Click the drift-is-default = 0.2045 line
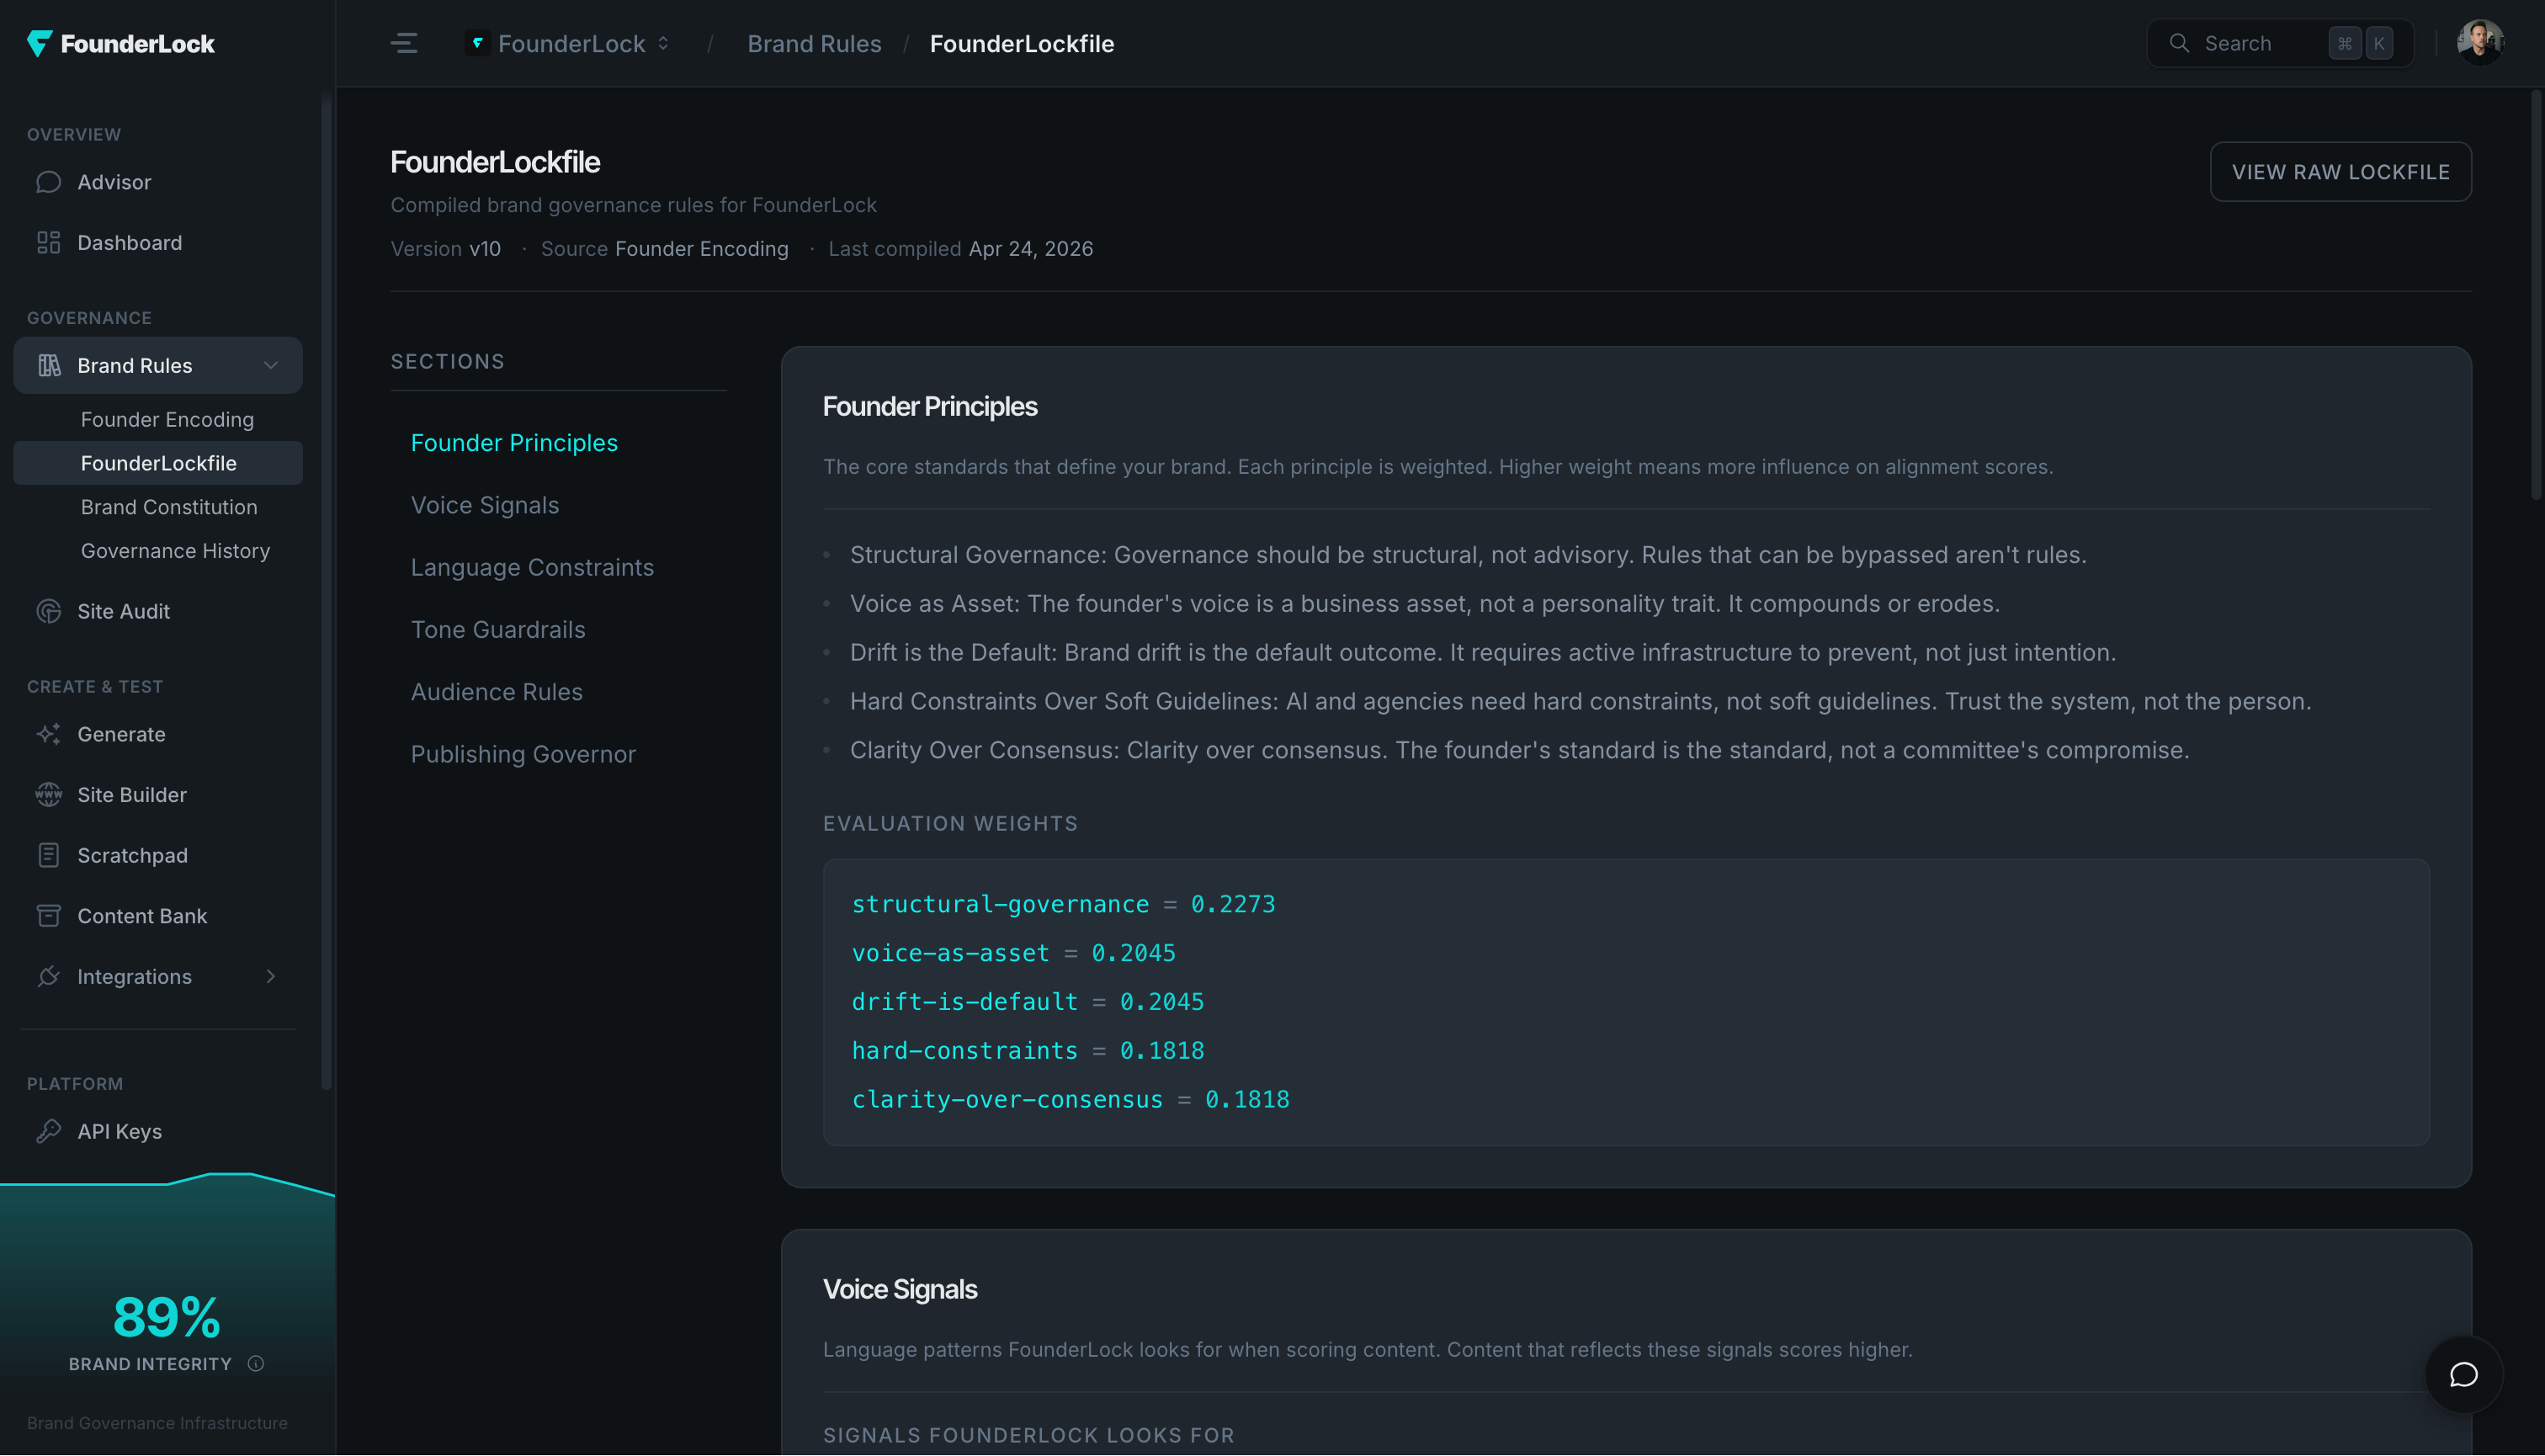This screenshot has height=1456, width=2545. pos(1028,1002)
